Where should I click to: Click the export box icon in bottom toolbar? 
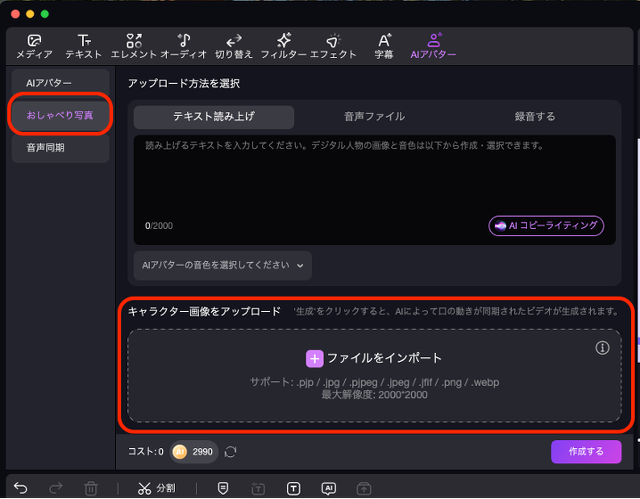pyautogui.click(x=364, y=488)
